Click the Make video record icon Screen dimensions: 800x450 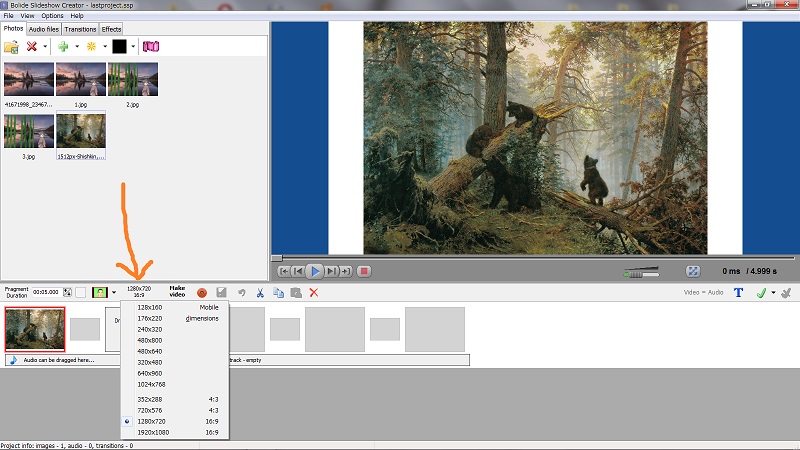tap(202, 292)
